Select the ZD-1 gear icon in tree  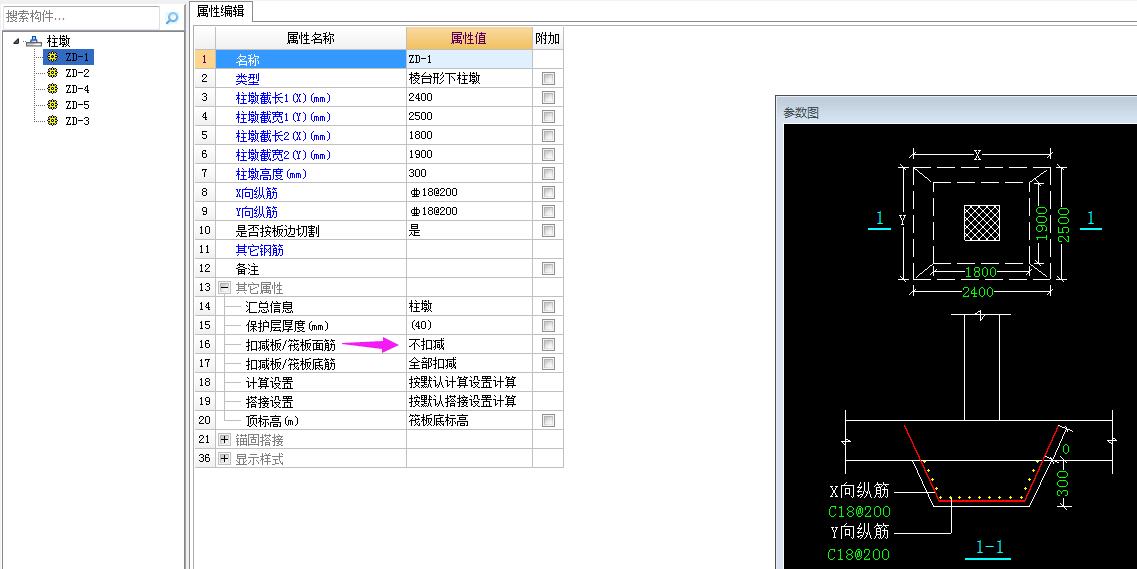pos(52,57)
